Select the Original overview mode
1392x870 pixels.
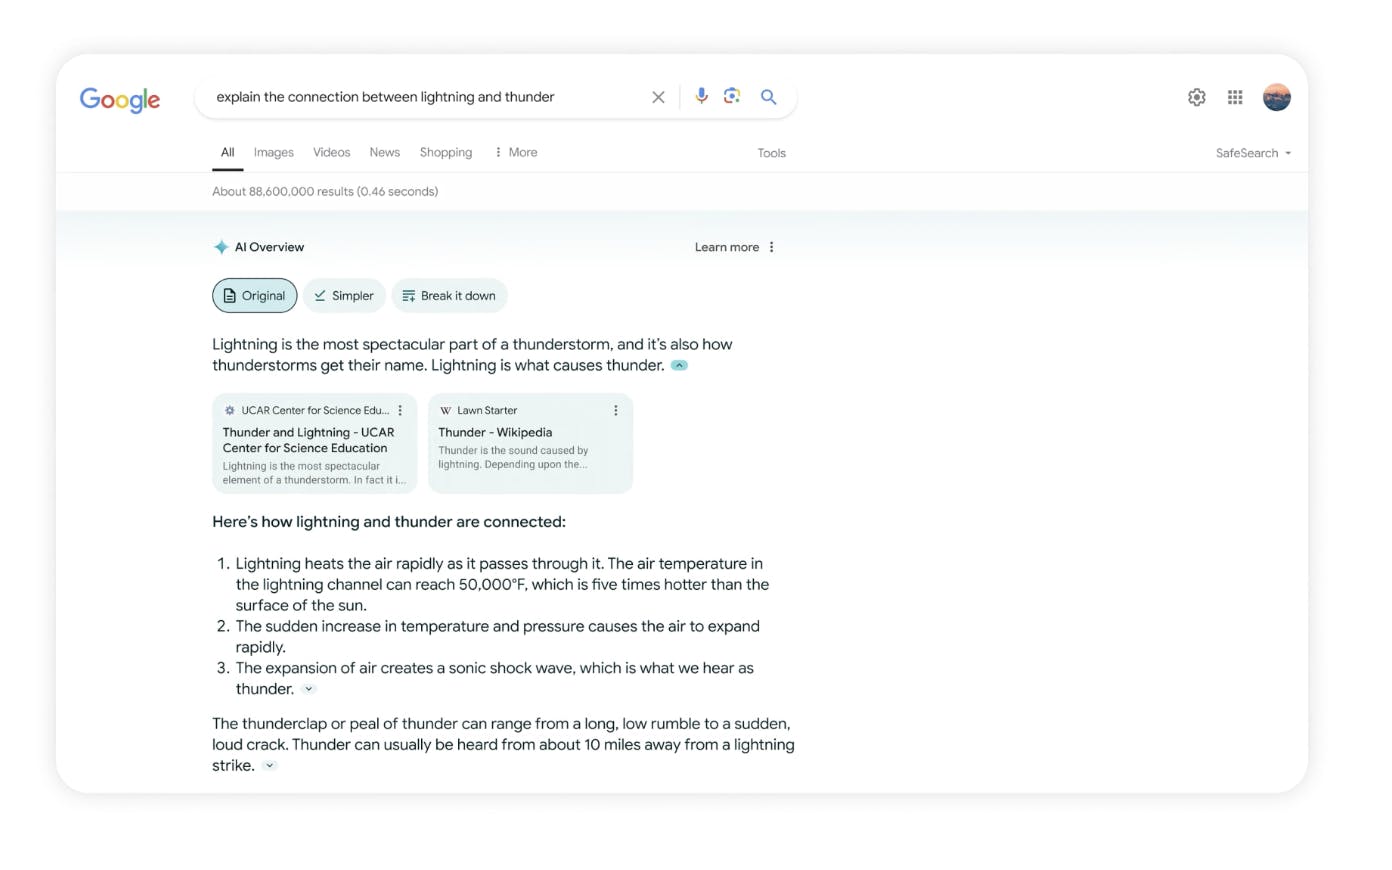click(x=254, y=295)
